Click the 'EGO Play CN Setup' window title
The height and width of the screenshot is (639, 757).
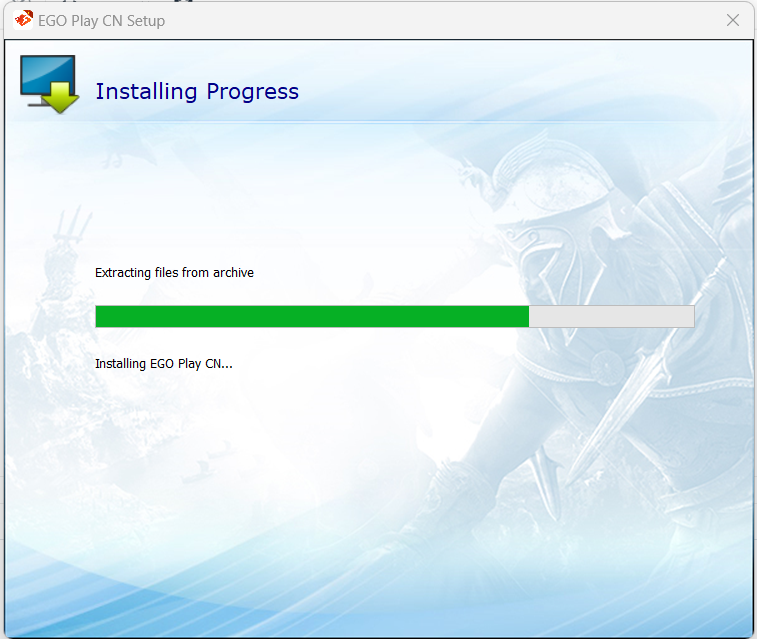[x=101, y=21]
